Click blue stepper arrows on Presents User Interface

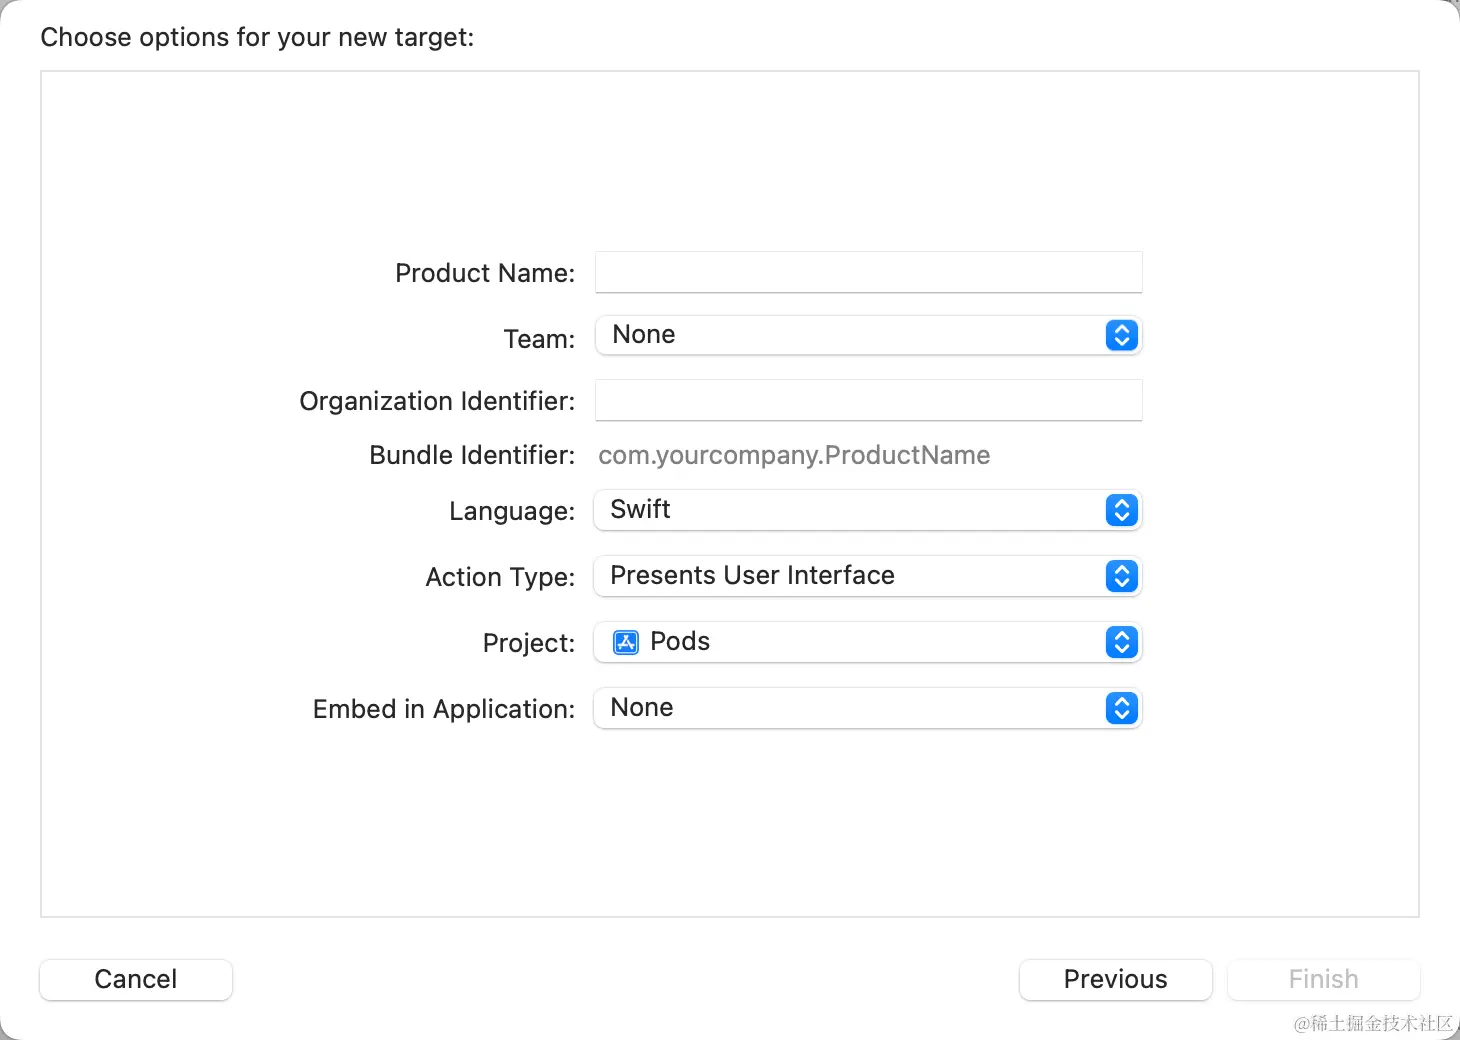(x=1122, y=576)
